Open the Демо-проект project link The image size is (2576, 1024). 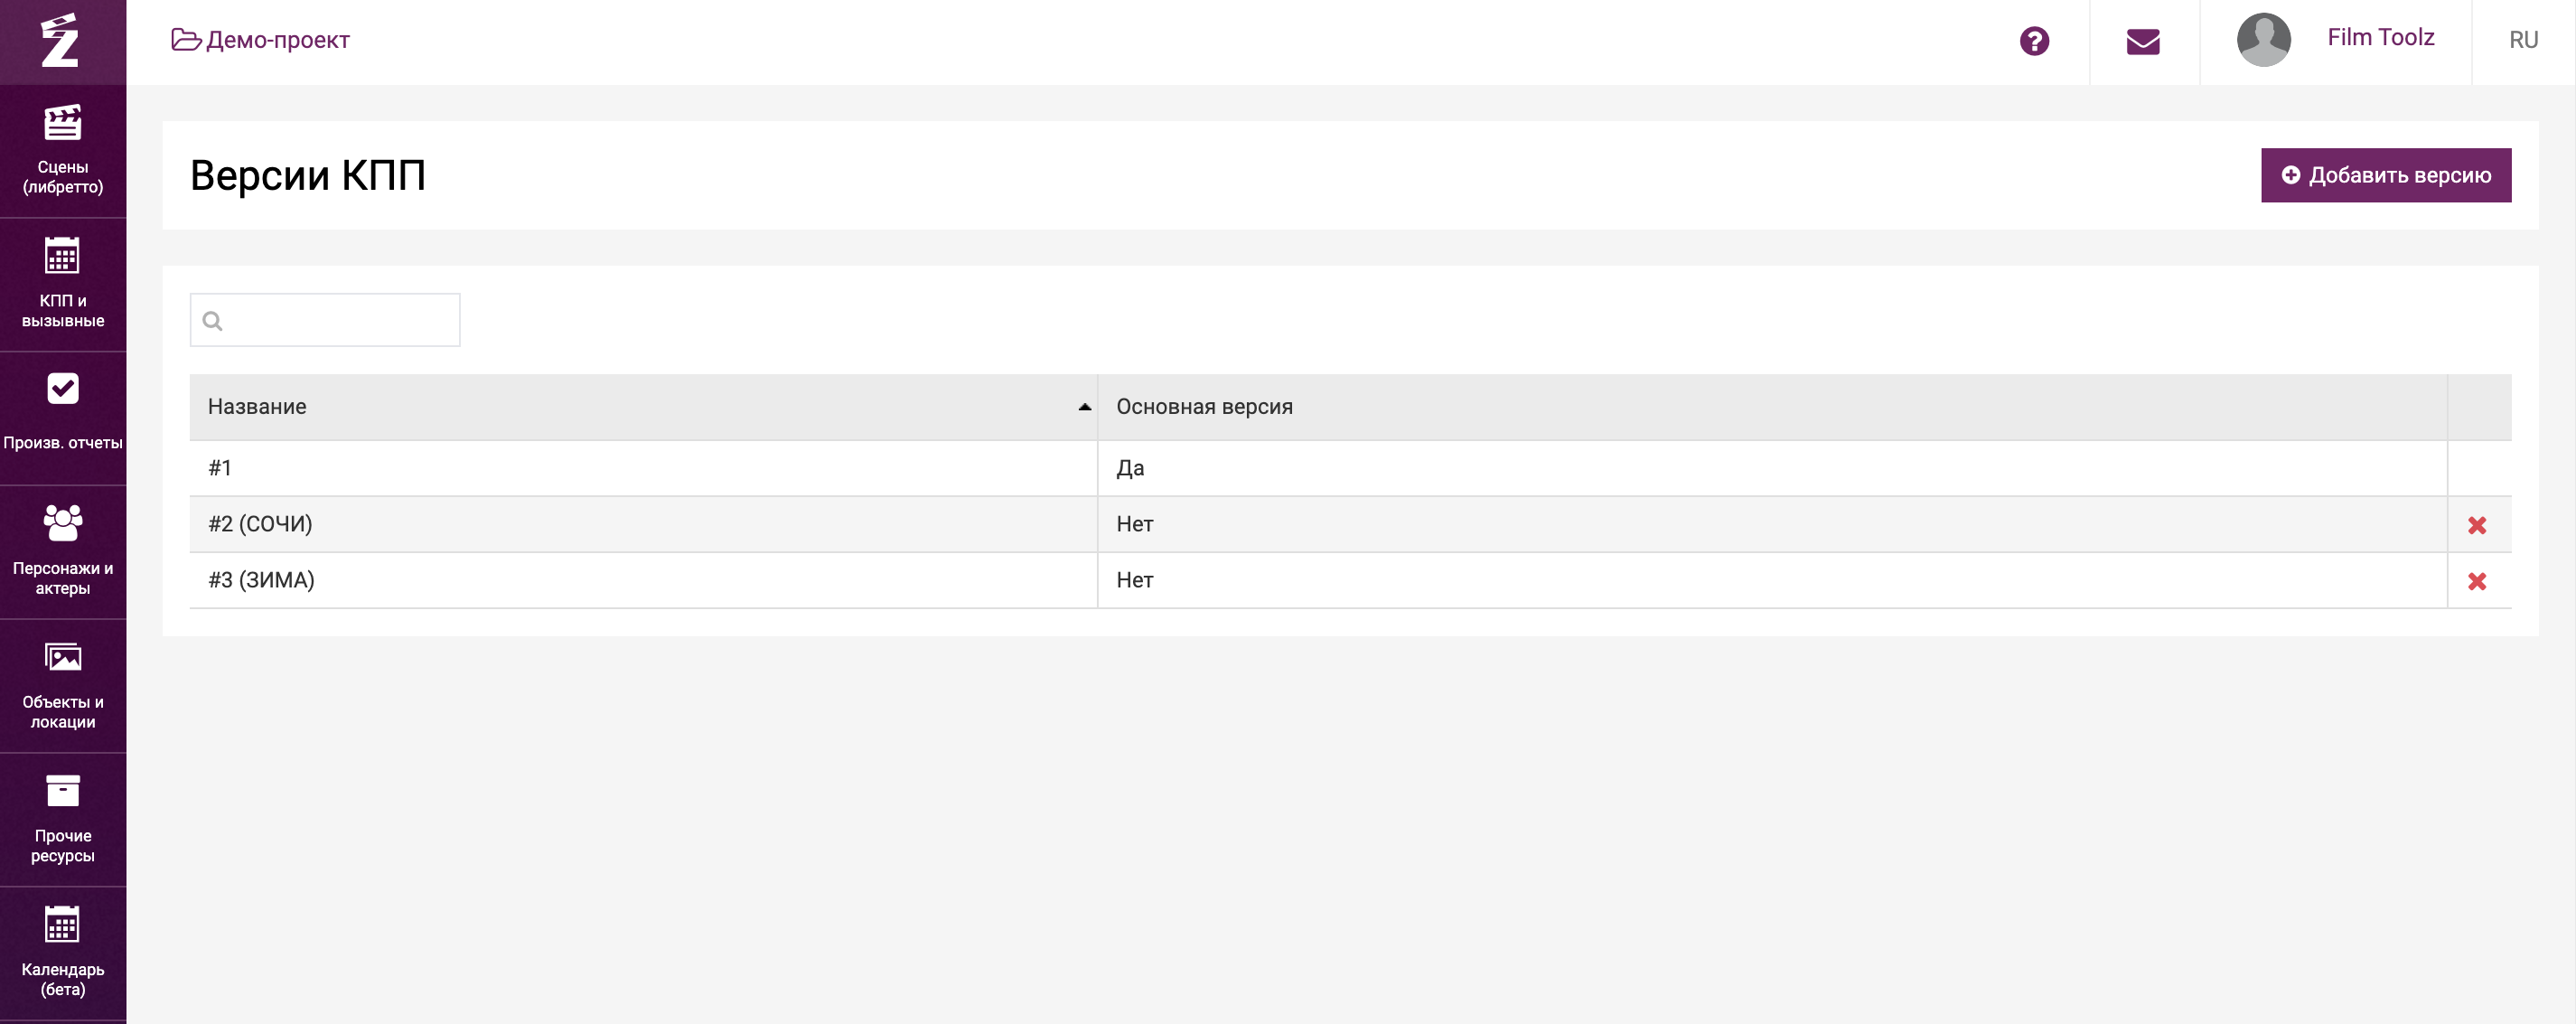pos(262,40)
